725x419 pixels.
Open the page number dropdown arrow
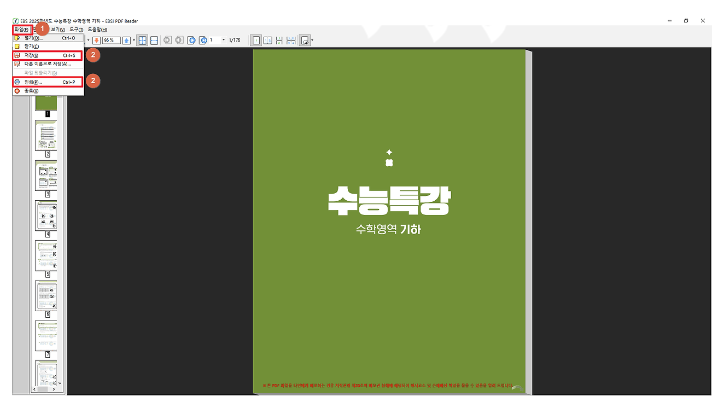point(224,40)
